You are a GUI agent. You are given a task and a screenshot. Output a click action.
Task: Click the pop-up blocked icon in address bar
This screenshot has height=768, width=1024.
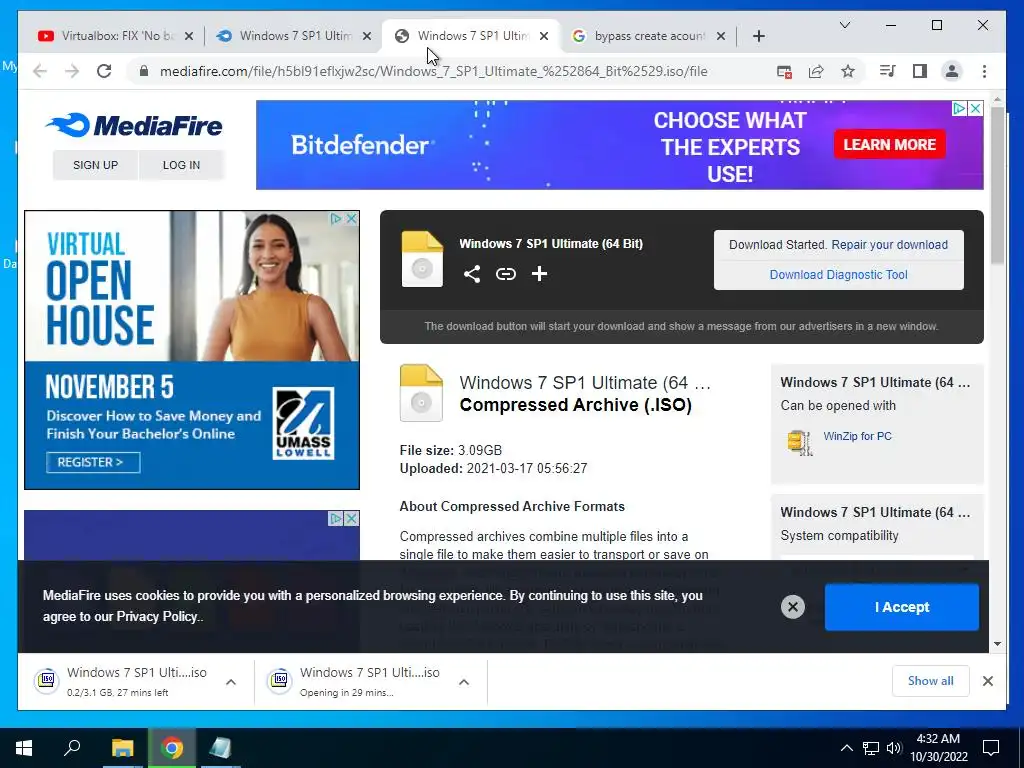point(784,72)
